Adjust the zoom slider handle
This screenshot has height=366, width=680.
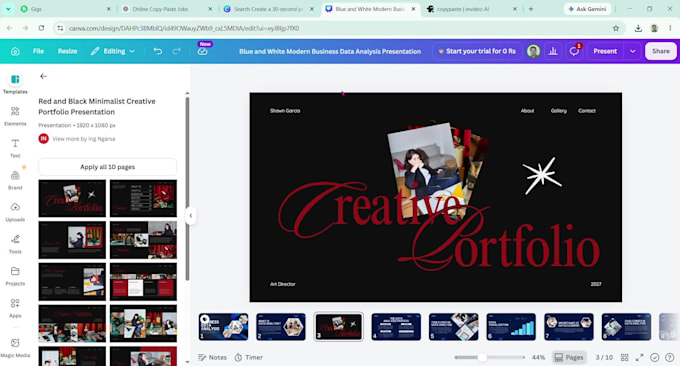(x=482, y=357)
